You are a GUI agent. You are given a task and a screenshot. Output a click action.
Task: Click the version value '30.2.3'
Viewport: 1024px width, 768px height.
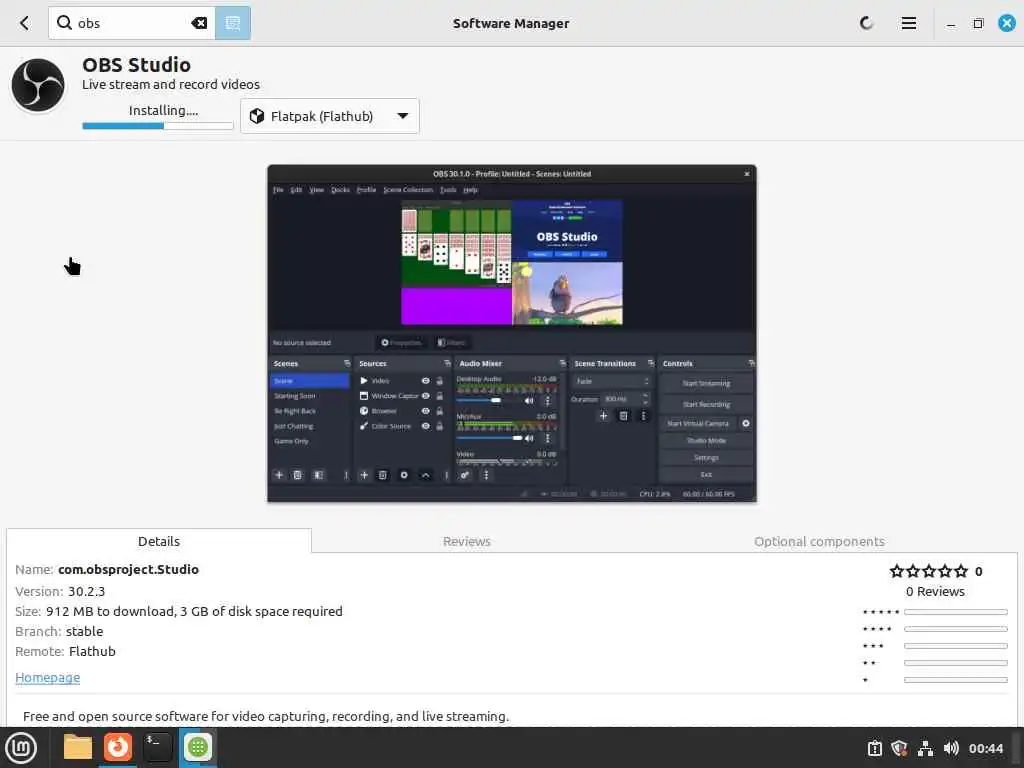pyautogui.click(x=86, y=591)
